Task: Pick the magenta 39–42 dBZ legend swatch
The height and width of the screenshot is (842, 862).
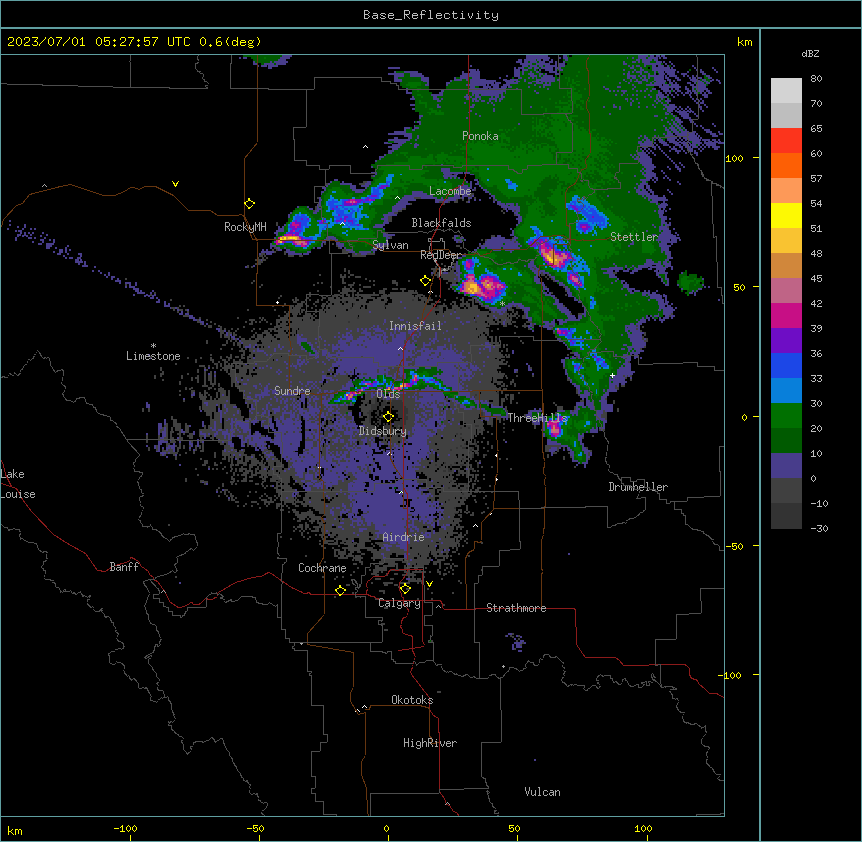Action: pos(786,315)
